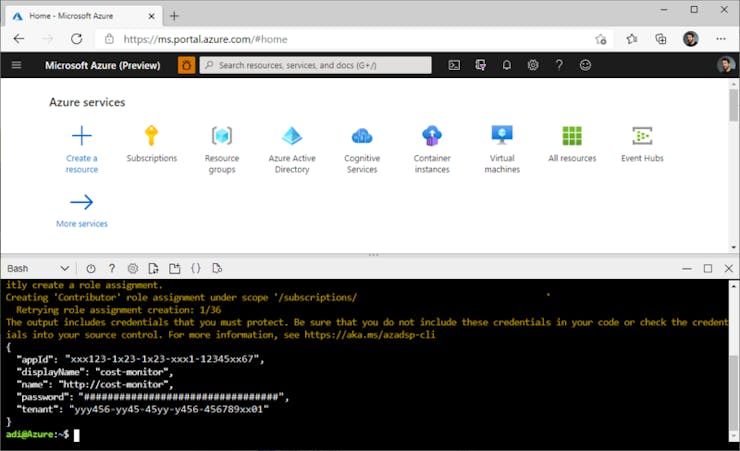Screen dimensions: 740x451
Task: Click the browser address bar URL
Action: point(205,39)
